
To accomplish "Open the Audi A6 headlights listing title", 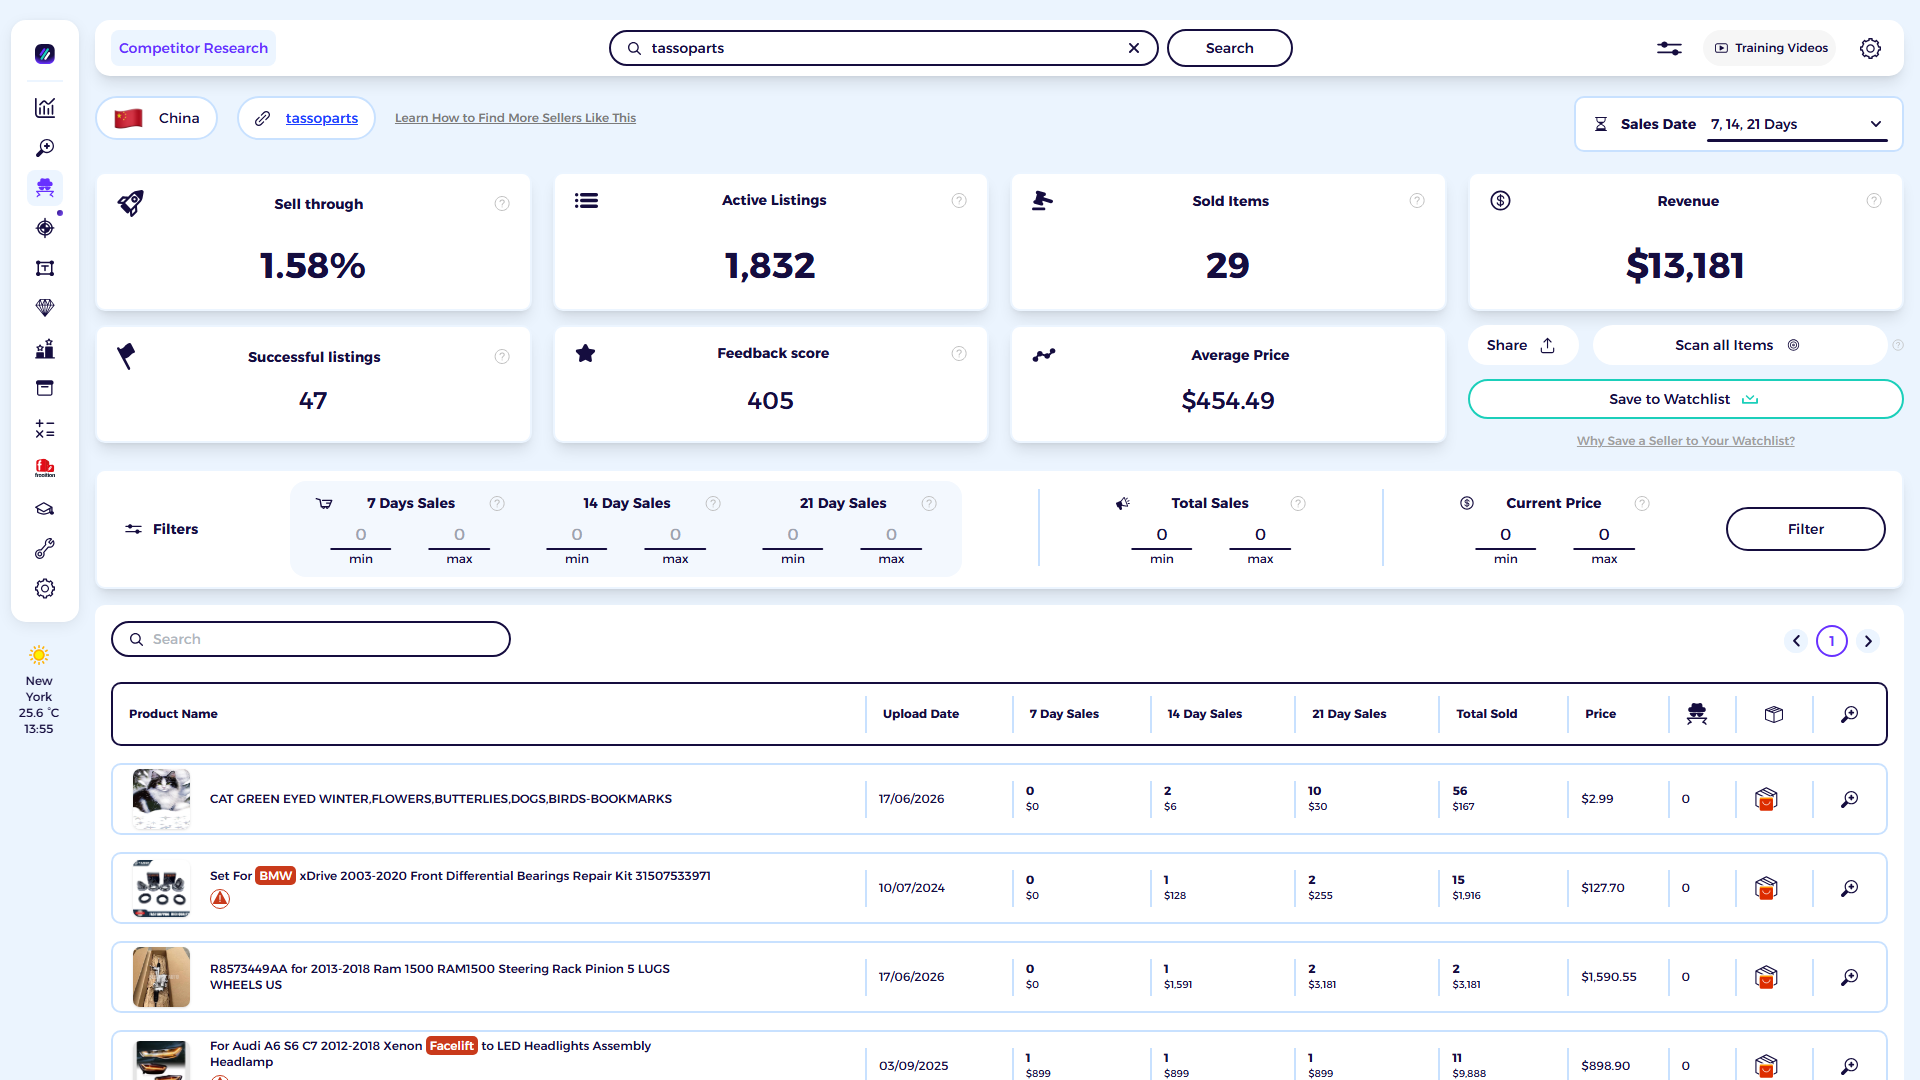I will tap(430, 1054).
